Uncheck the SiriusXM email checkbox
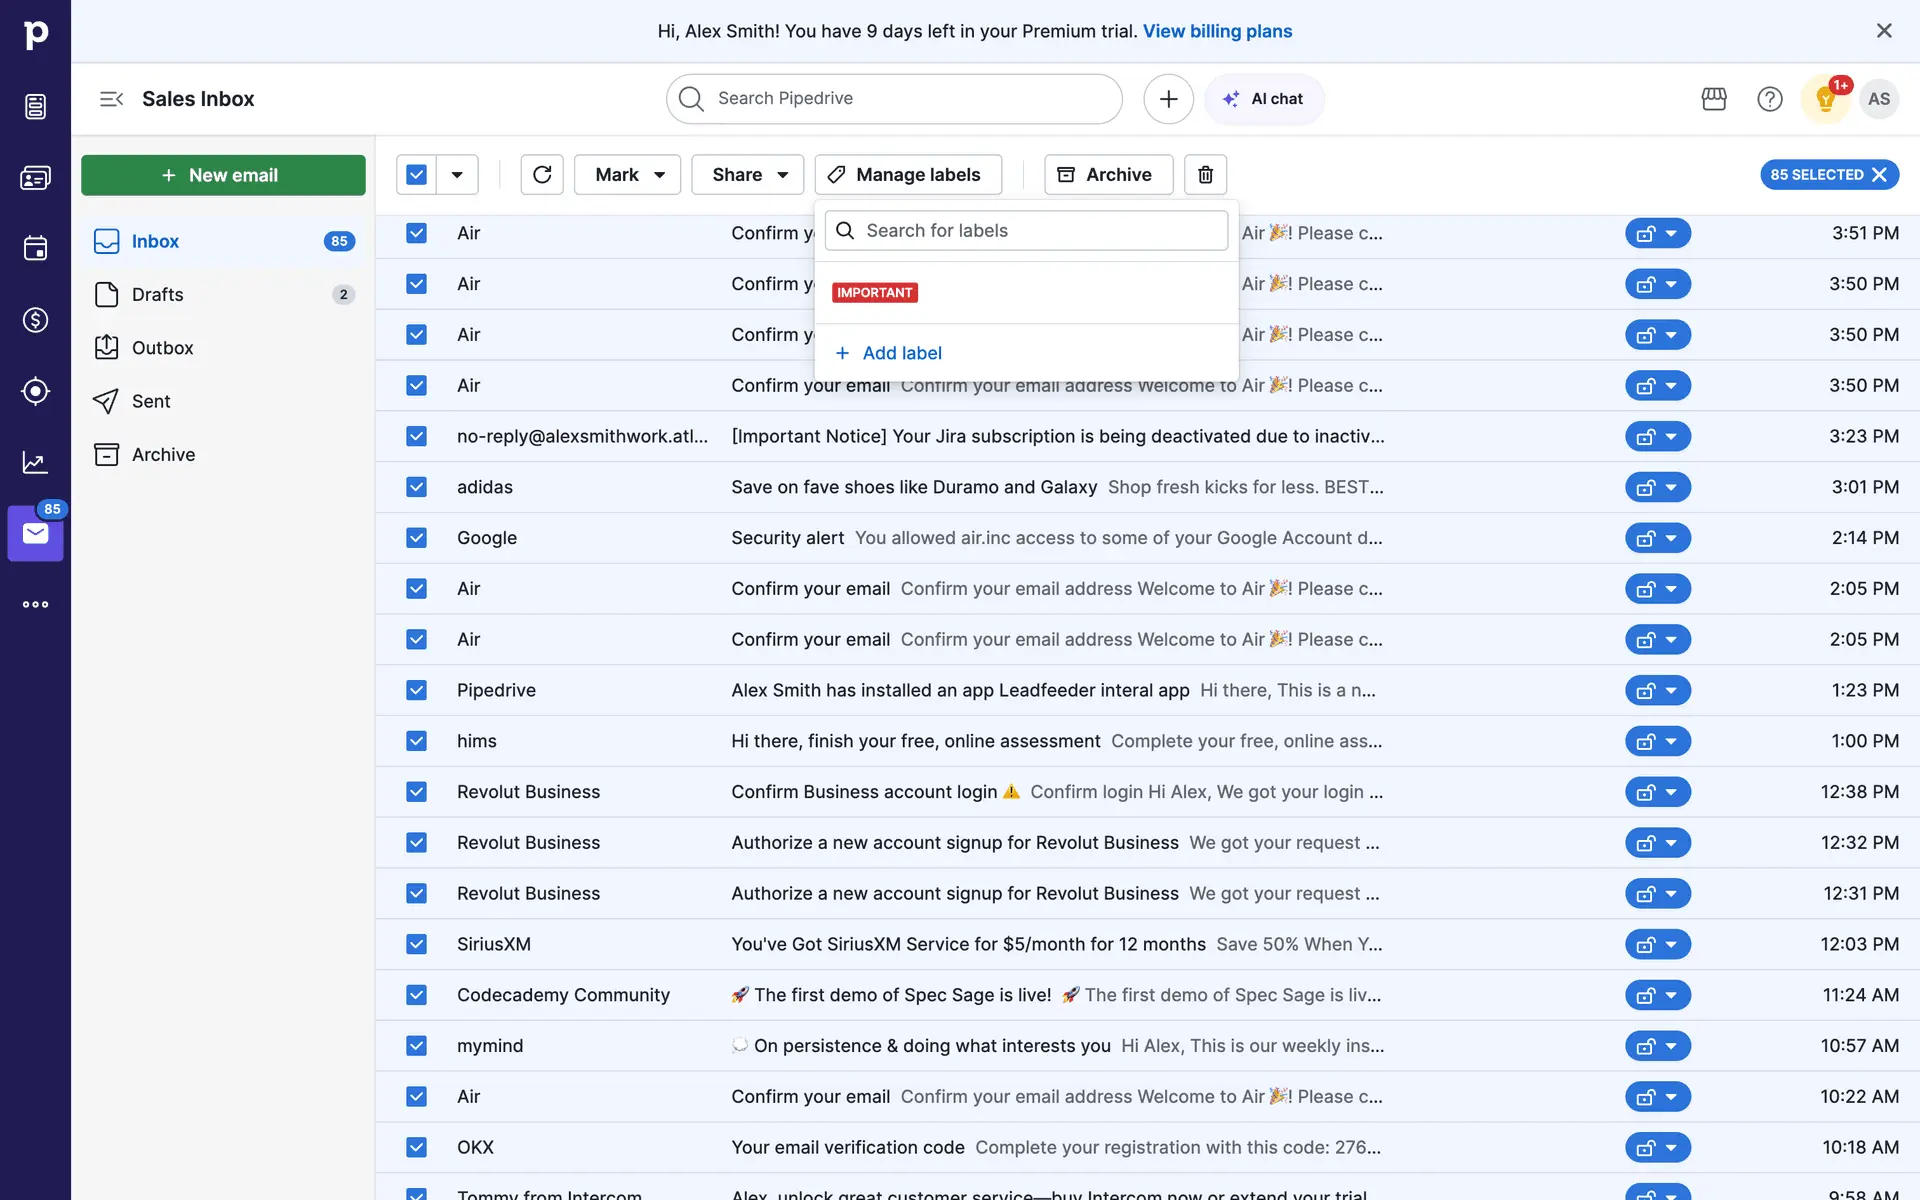1920x1200 pixels. 417,944
